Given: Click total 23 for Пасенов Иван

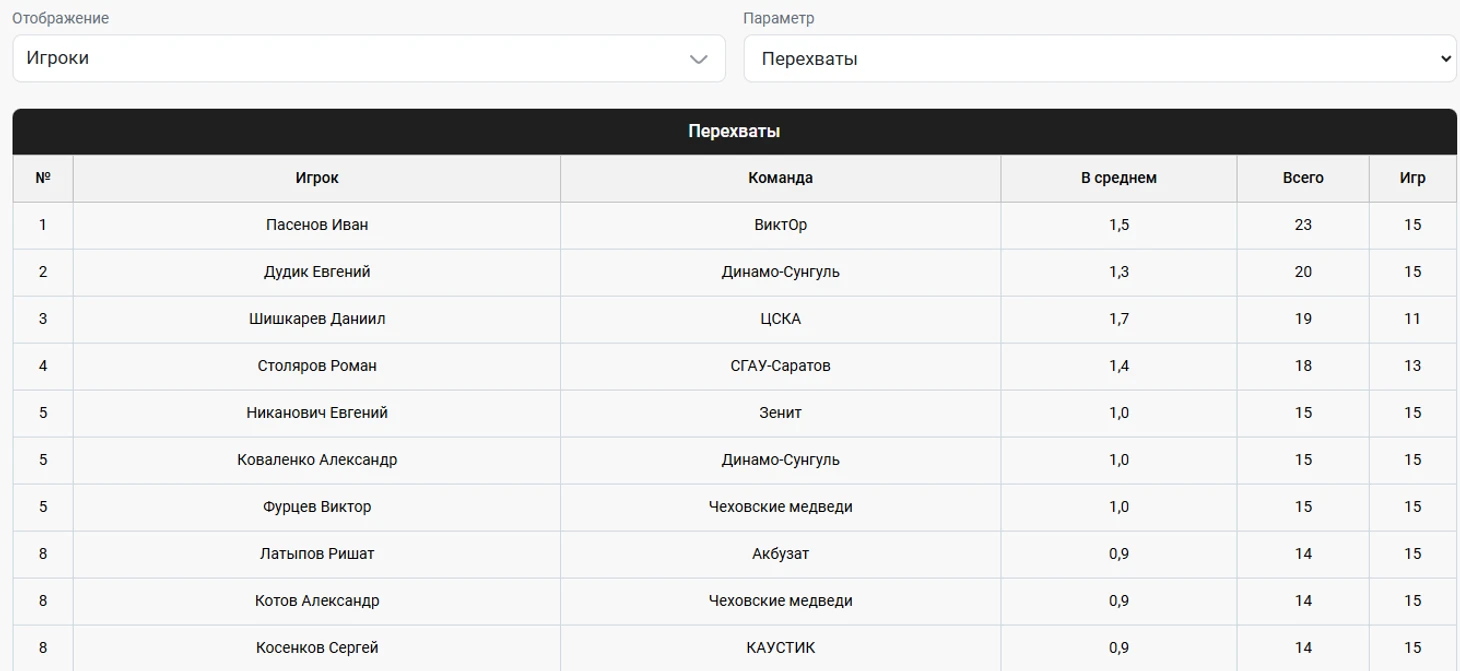Looking at the screenshot, I should point(1303,225).
